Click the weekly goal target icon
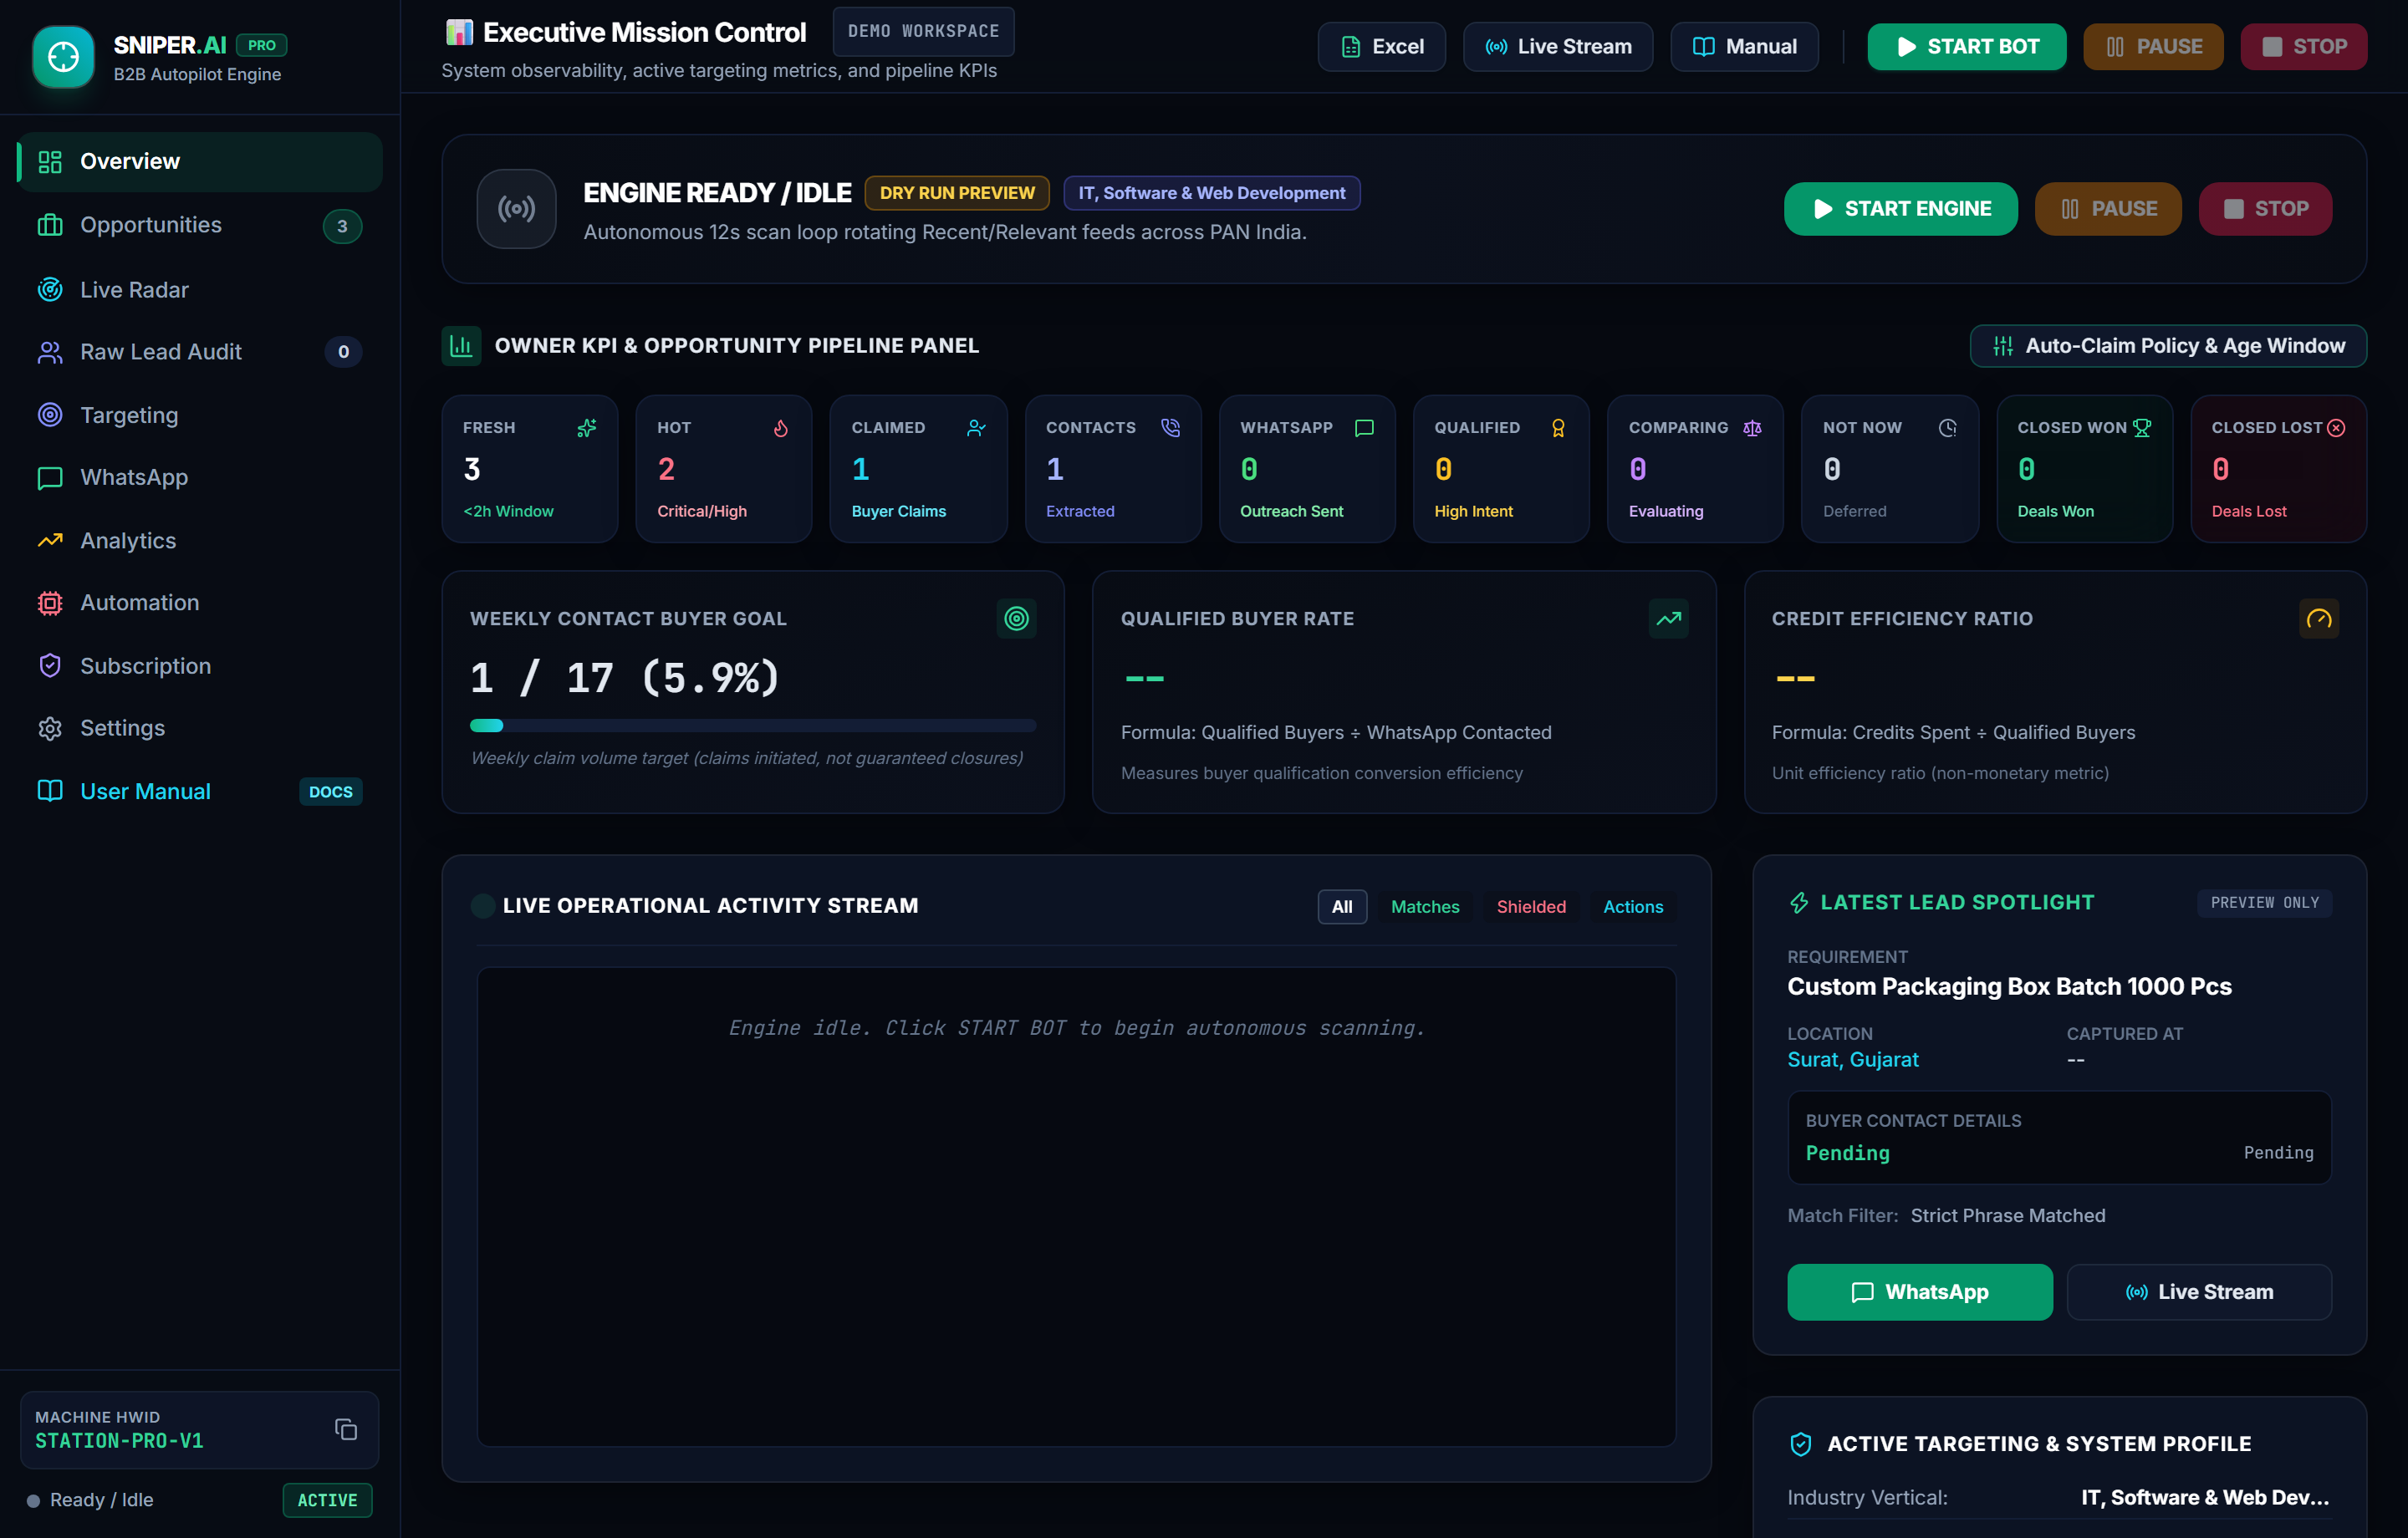 click(1016, 618)
